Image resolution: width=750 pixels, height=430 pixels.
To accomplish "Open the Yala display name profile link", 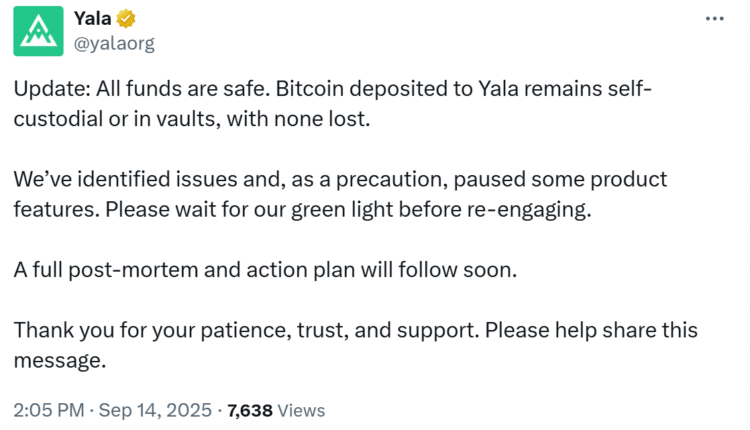I will pyautogui.click(x=93, y=19).
